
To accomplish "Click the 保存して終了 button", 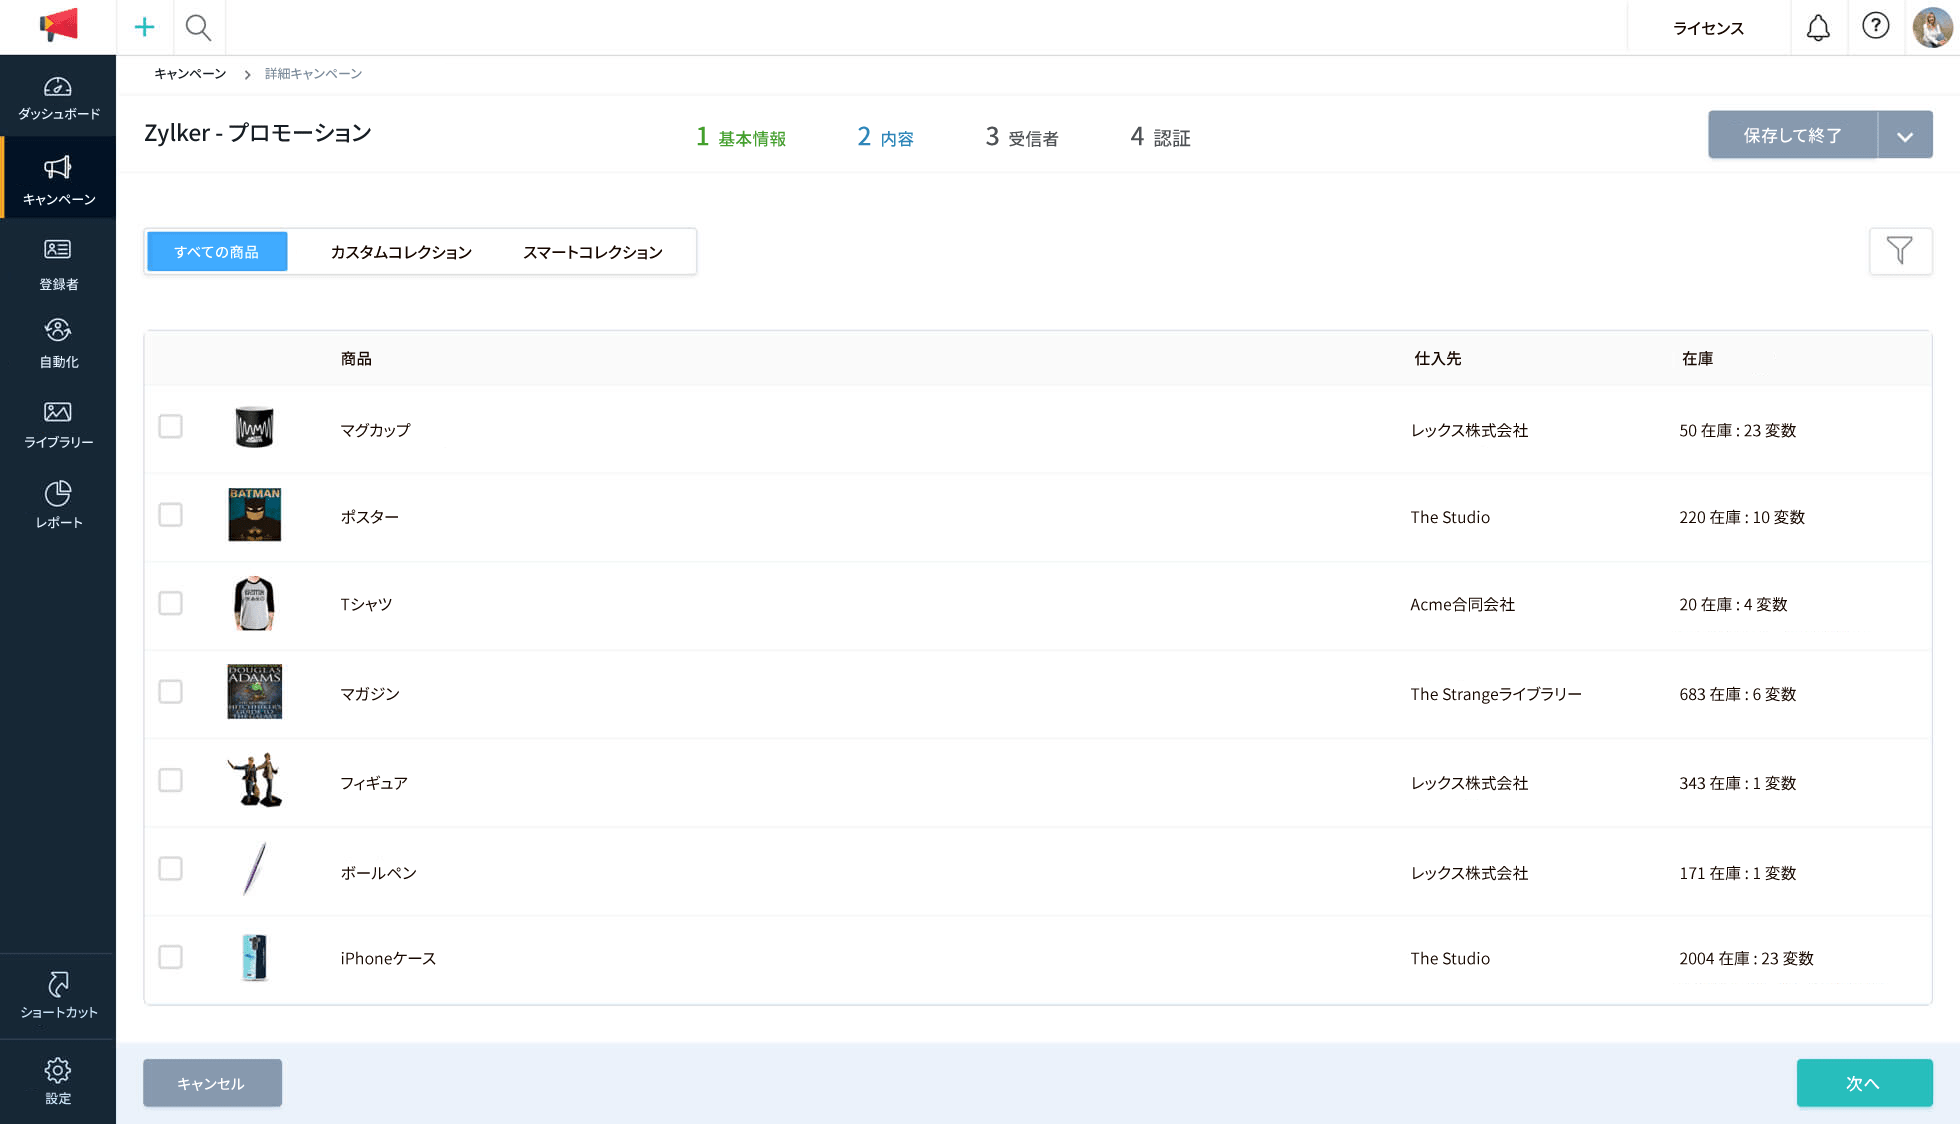I will pyautogui.click(x=1792, y=135).
